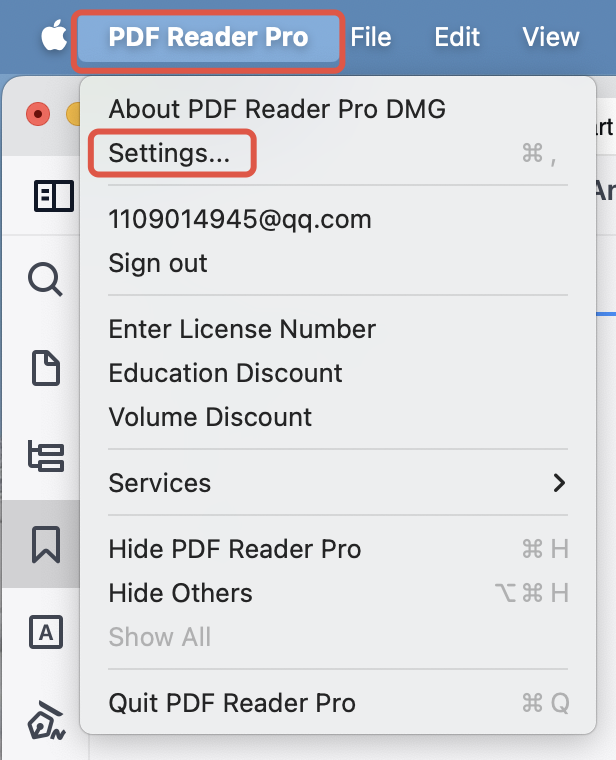Open the search panel magnifier icon
This screenshot has height=760, width=616.
tap(46, 279)
